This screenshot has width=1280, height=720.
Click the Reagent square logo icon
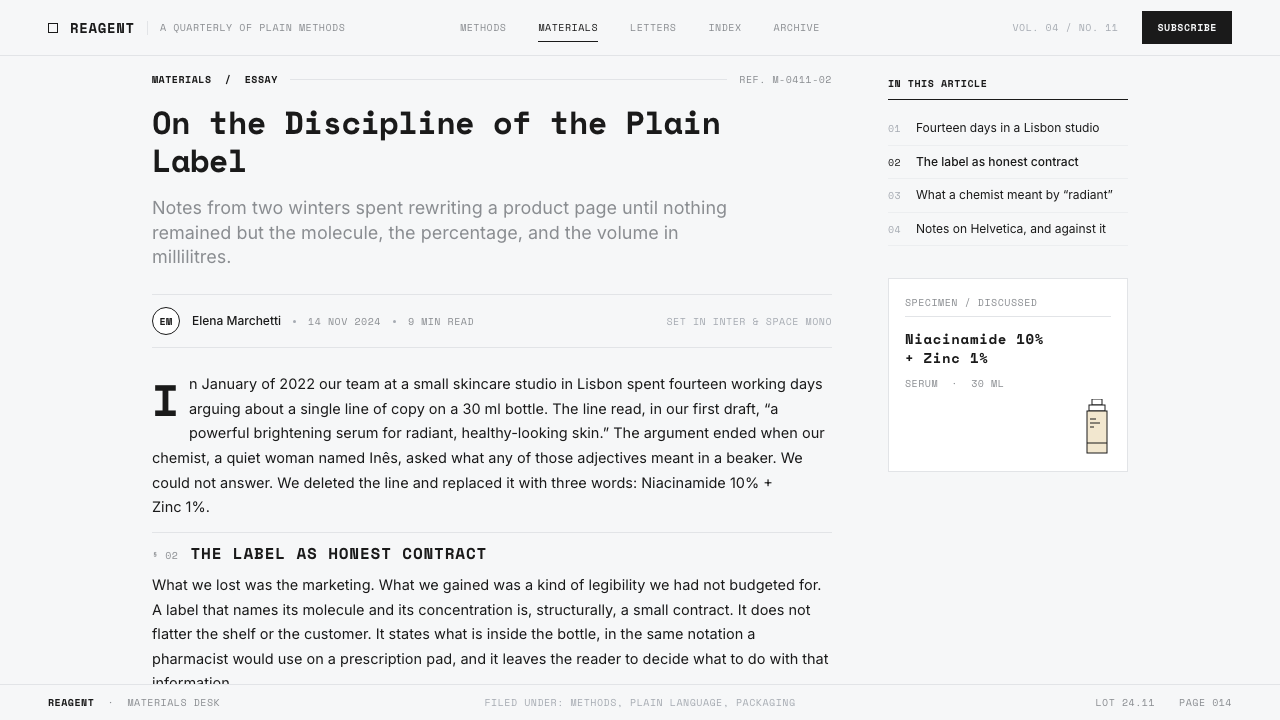point(53,28)
